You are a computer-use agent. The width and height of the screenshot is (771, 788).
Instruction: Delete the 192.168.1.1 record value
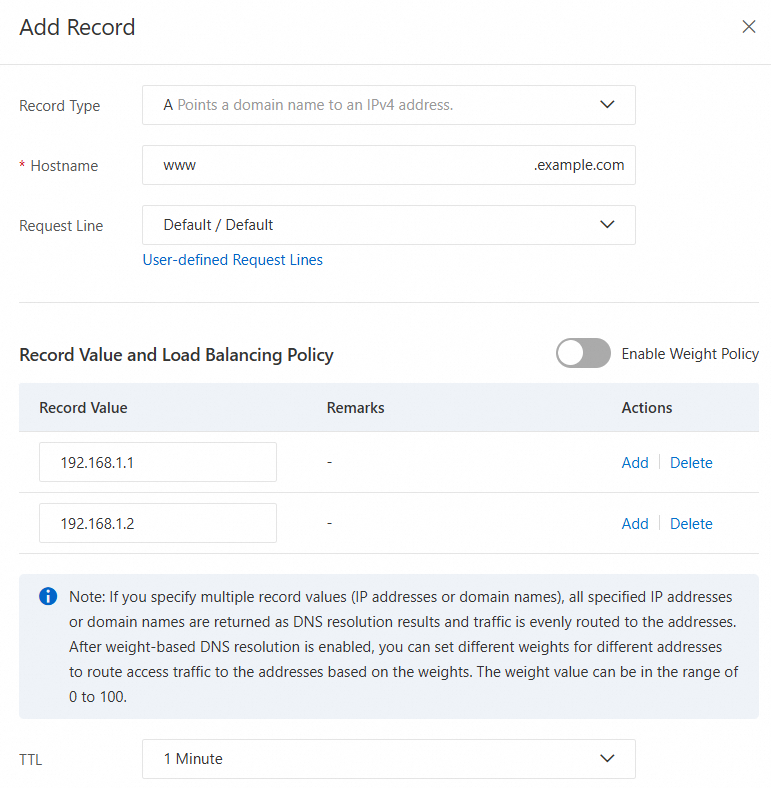(x=691, y=463)
